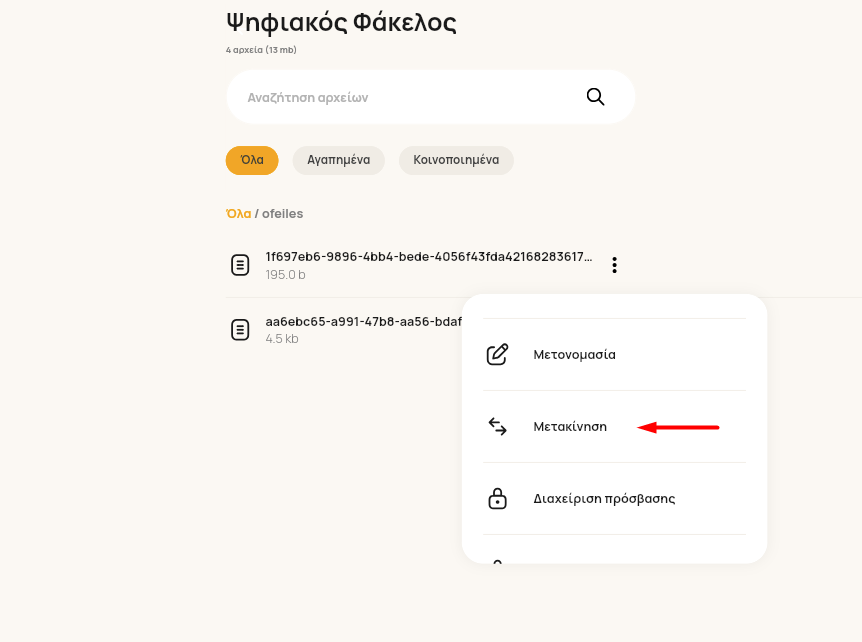Click document icon of the 1f697eb6 file
This screenshot has width=862, height=642.
[240, 265]
